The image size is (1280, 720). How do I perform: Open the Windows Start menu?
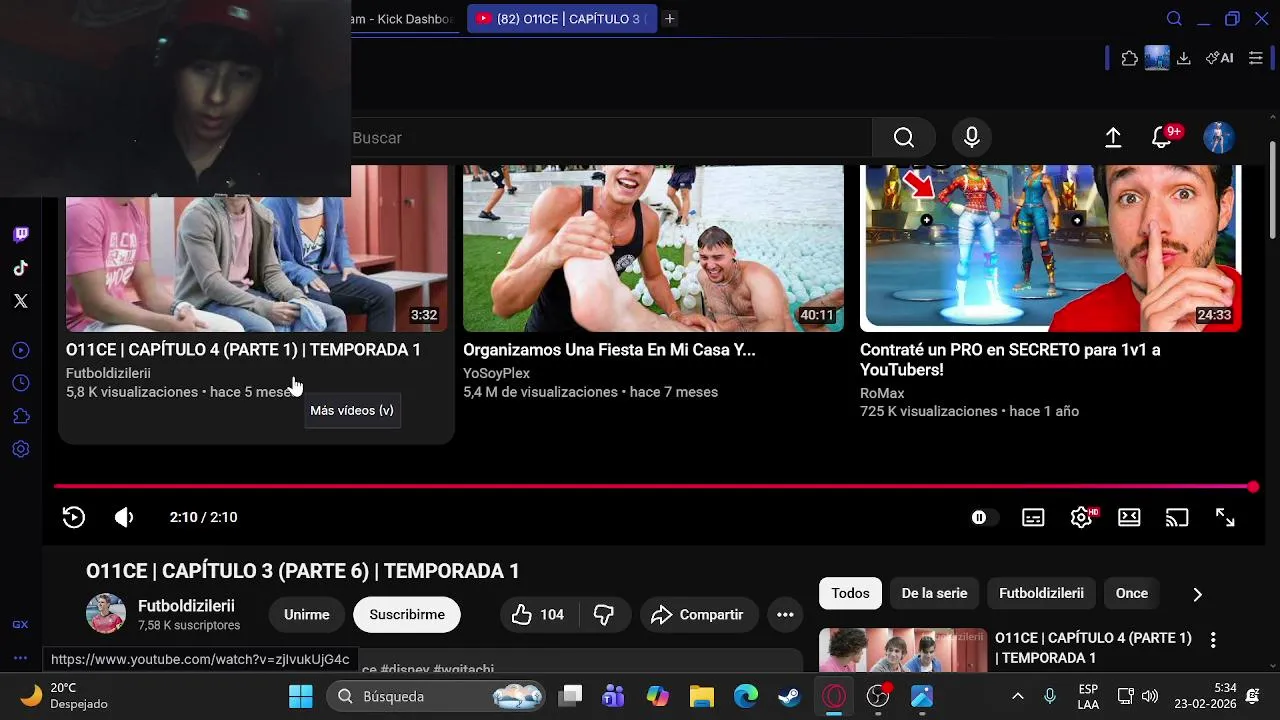click(301, 696)
